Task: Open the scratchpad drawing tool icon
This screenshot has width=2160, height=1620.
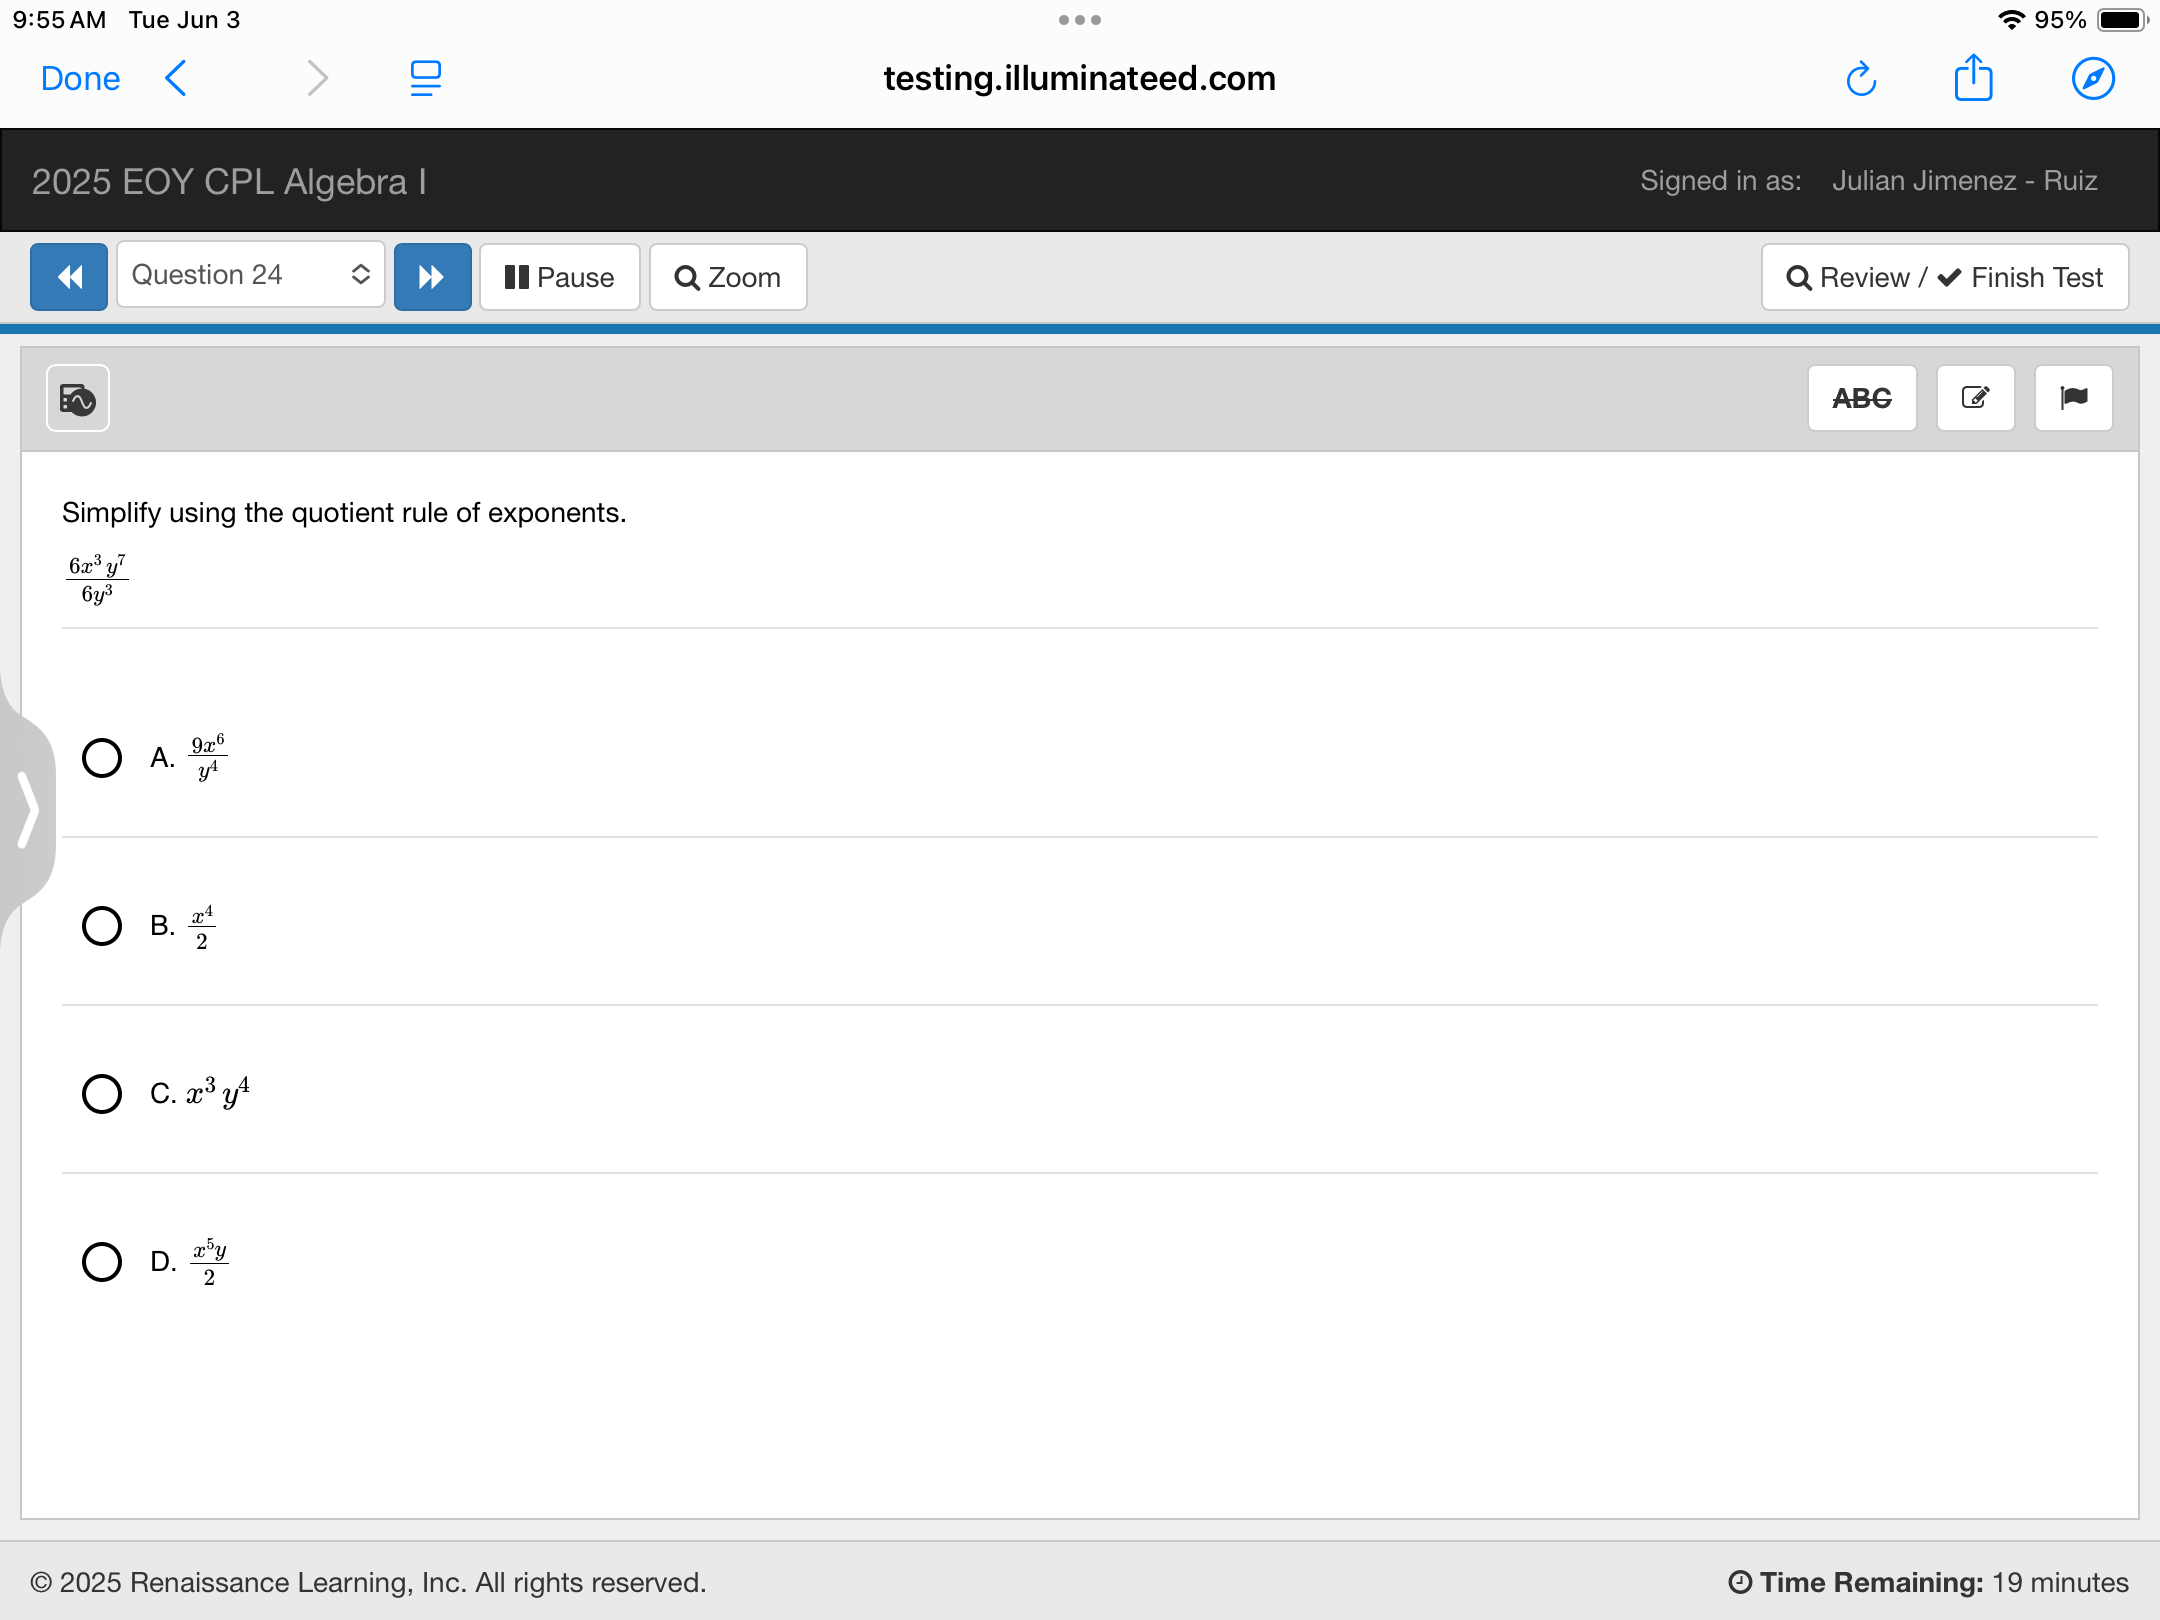Action: click(78, 399)
